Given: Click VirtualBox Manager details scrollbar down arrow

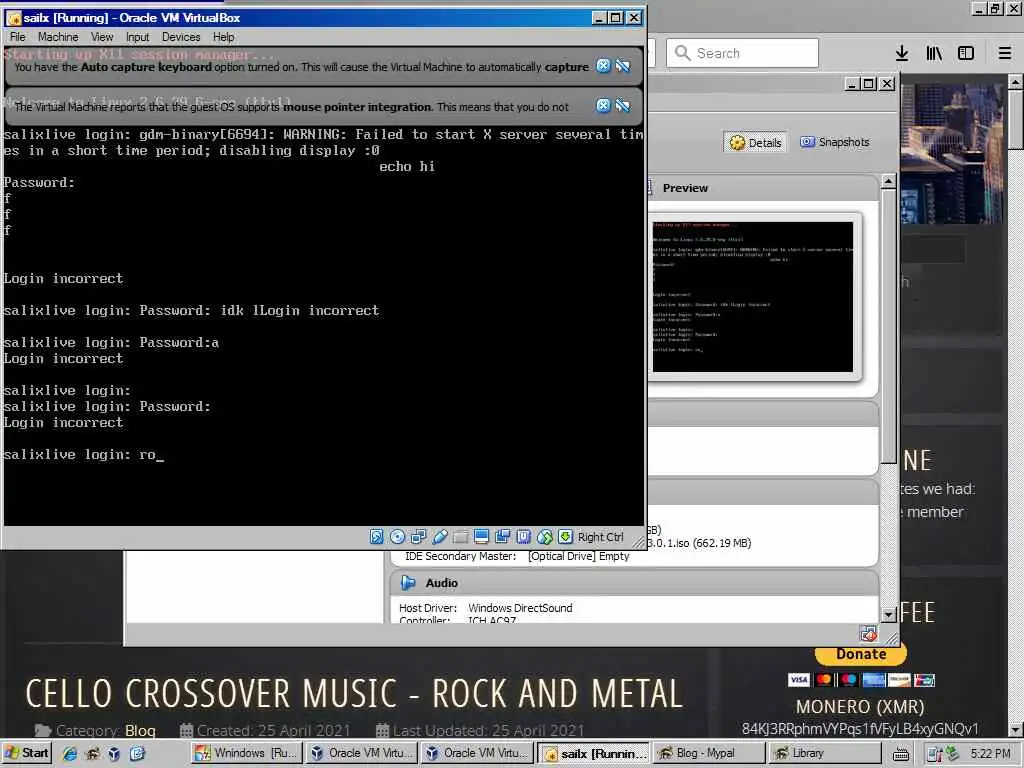Looking at the screenshot, I should pos(888,615).
